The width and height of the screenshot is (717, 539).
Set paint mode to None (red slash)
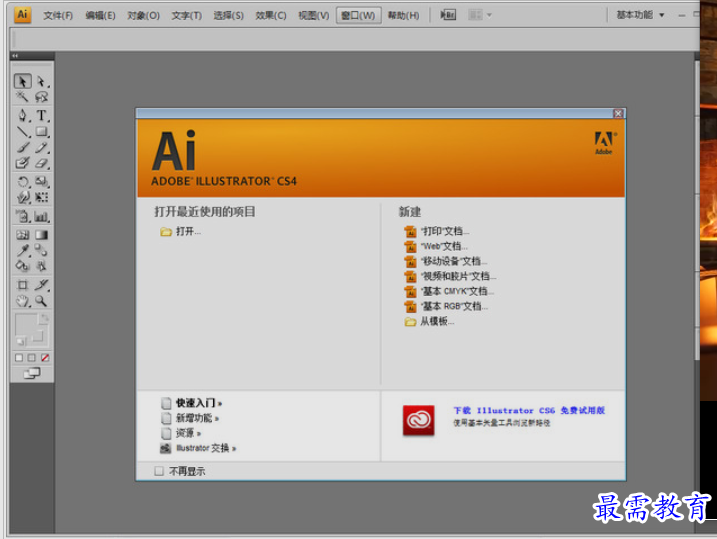[x=45, y=358]
